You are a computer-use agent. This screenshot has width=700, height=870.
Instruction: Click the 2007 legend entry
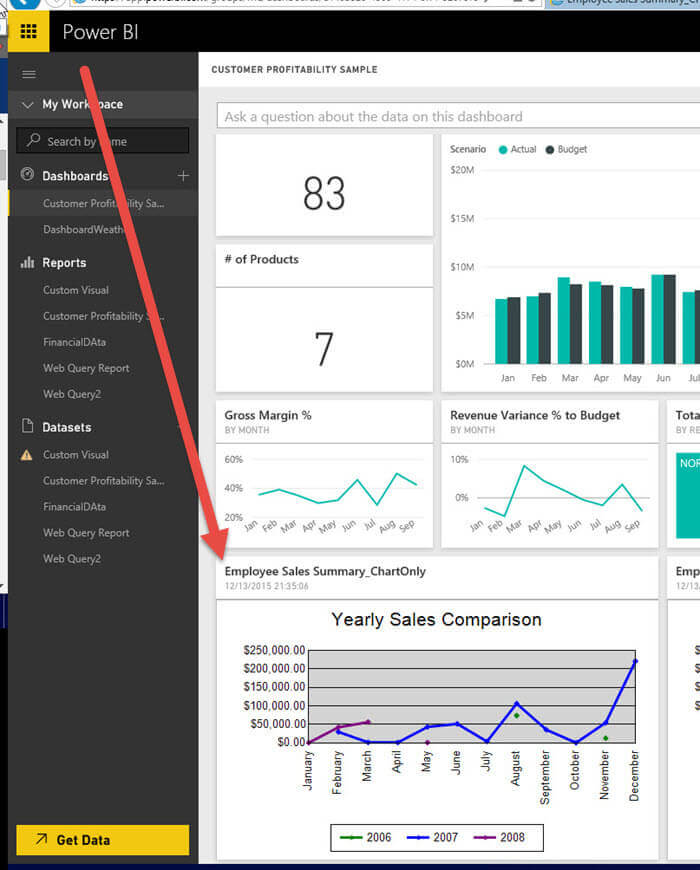click(432, 837)
